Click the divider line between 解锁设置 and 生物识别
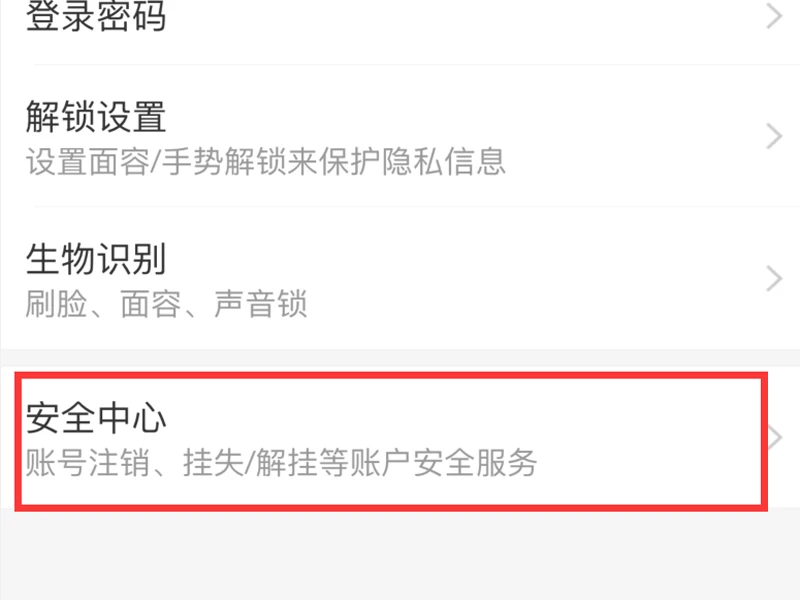Screen dimensions: 800x600 pos(417,207)
